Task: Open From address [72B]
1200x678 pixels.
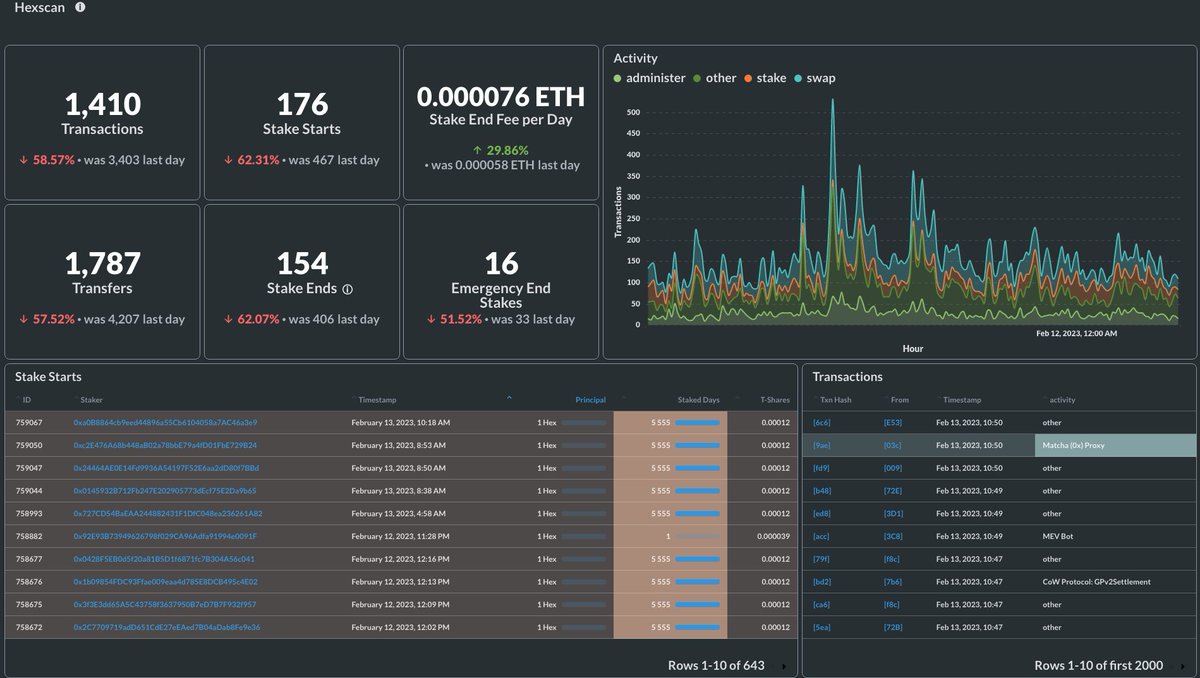Action: point(893,627)
